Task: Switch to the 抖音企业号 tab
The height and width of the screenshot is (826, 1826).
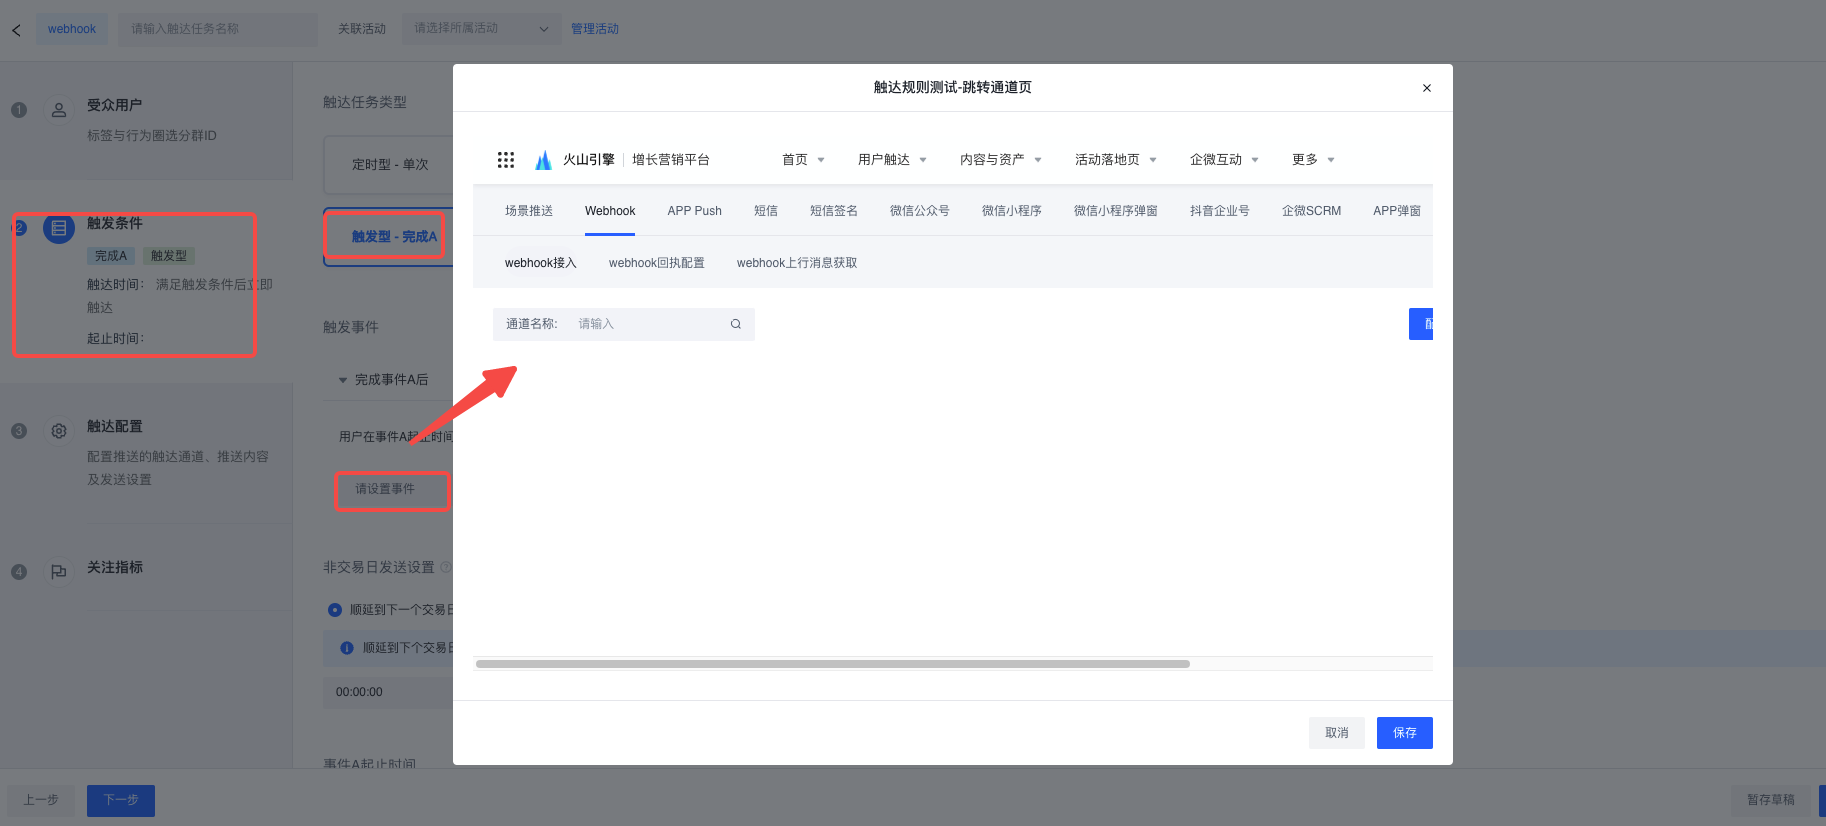Action: click(x=1220, y=211)
